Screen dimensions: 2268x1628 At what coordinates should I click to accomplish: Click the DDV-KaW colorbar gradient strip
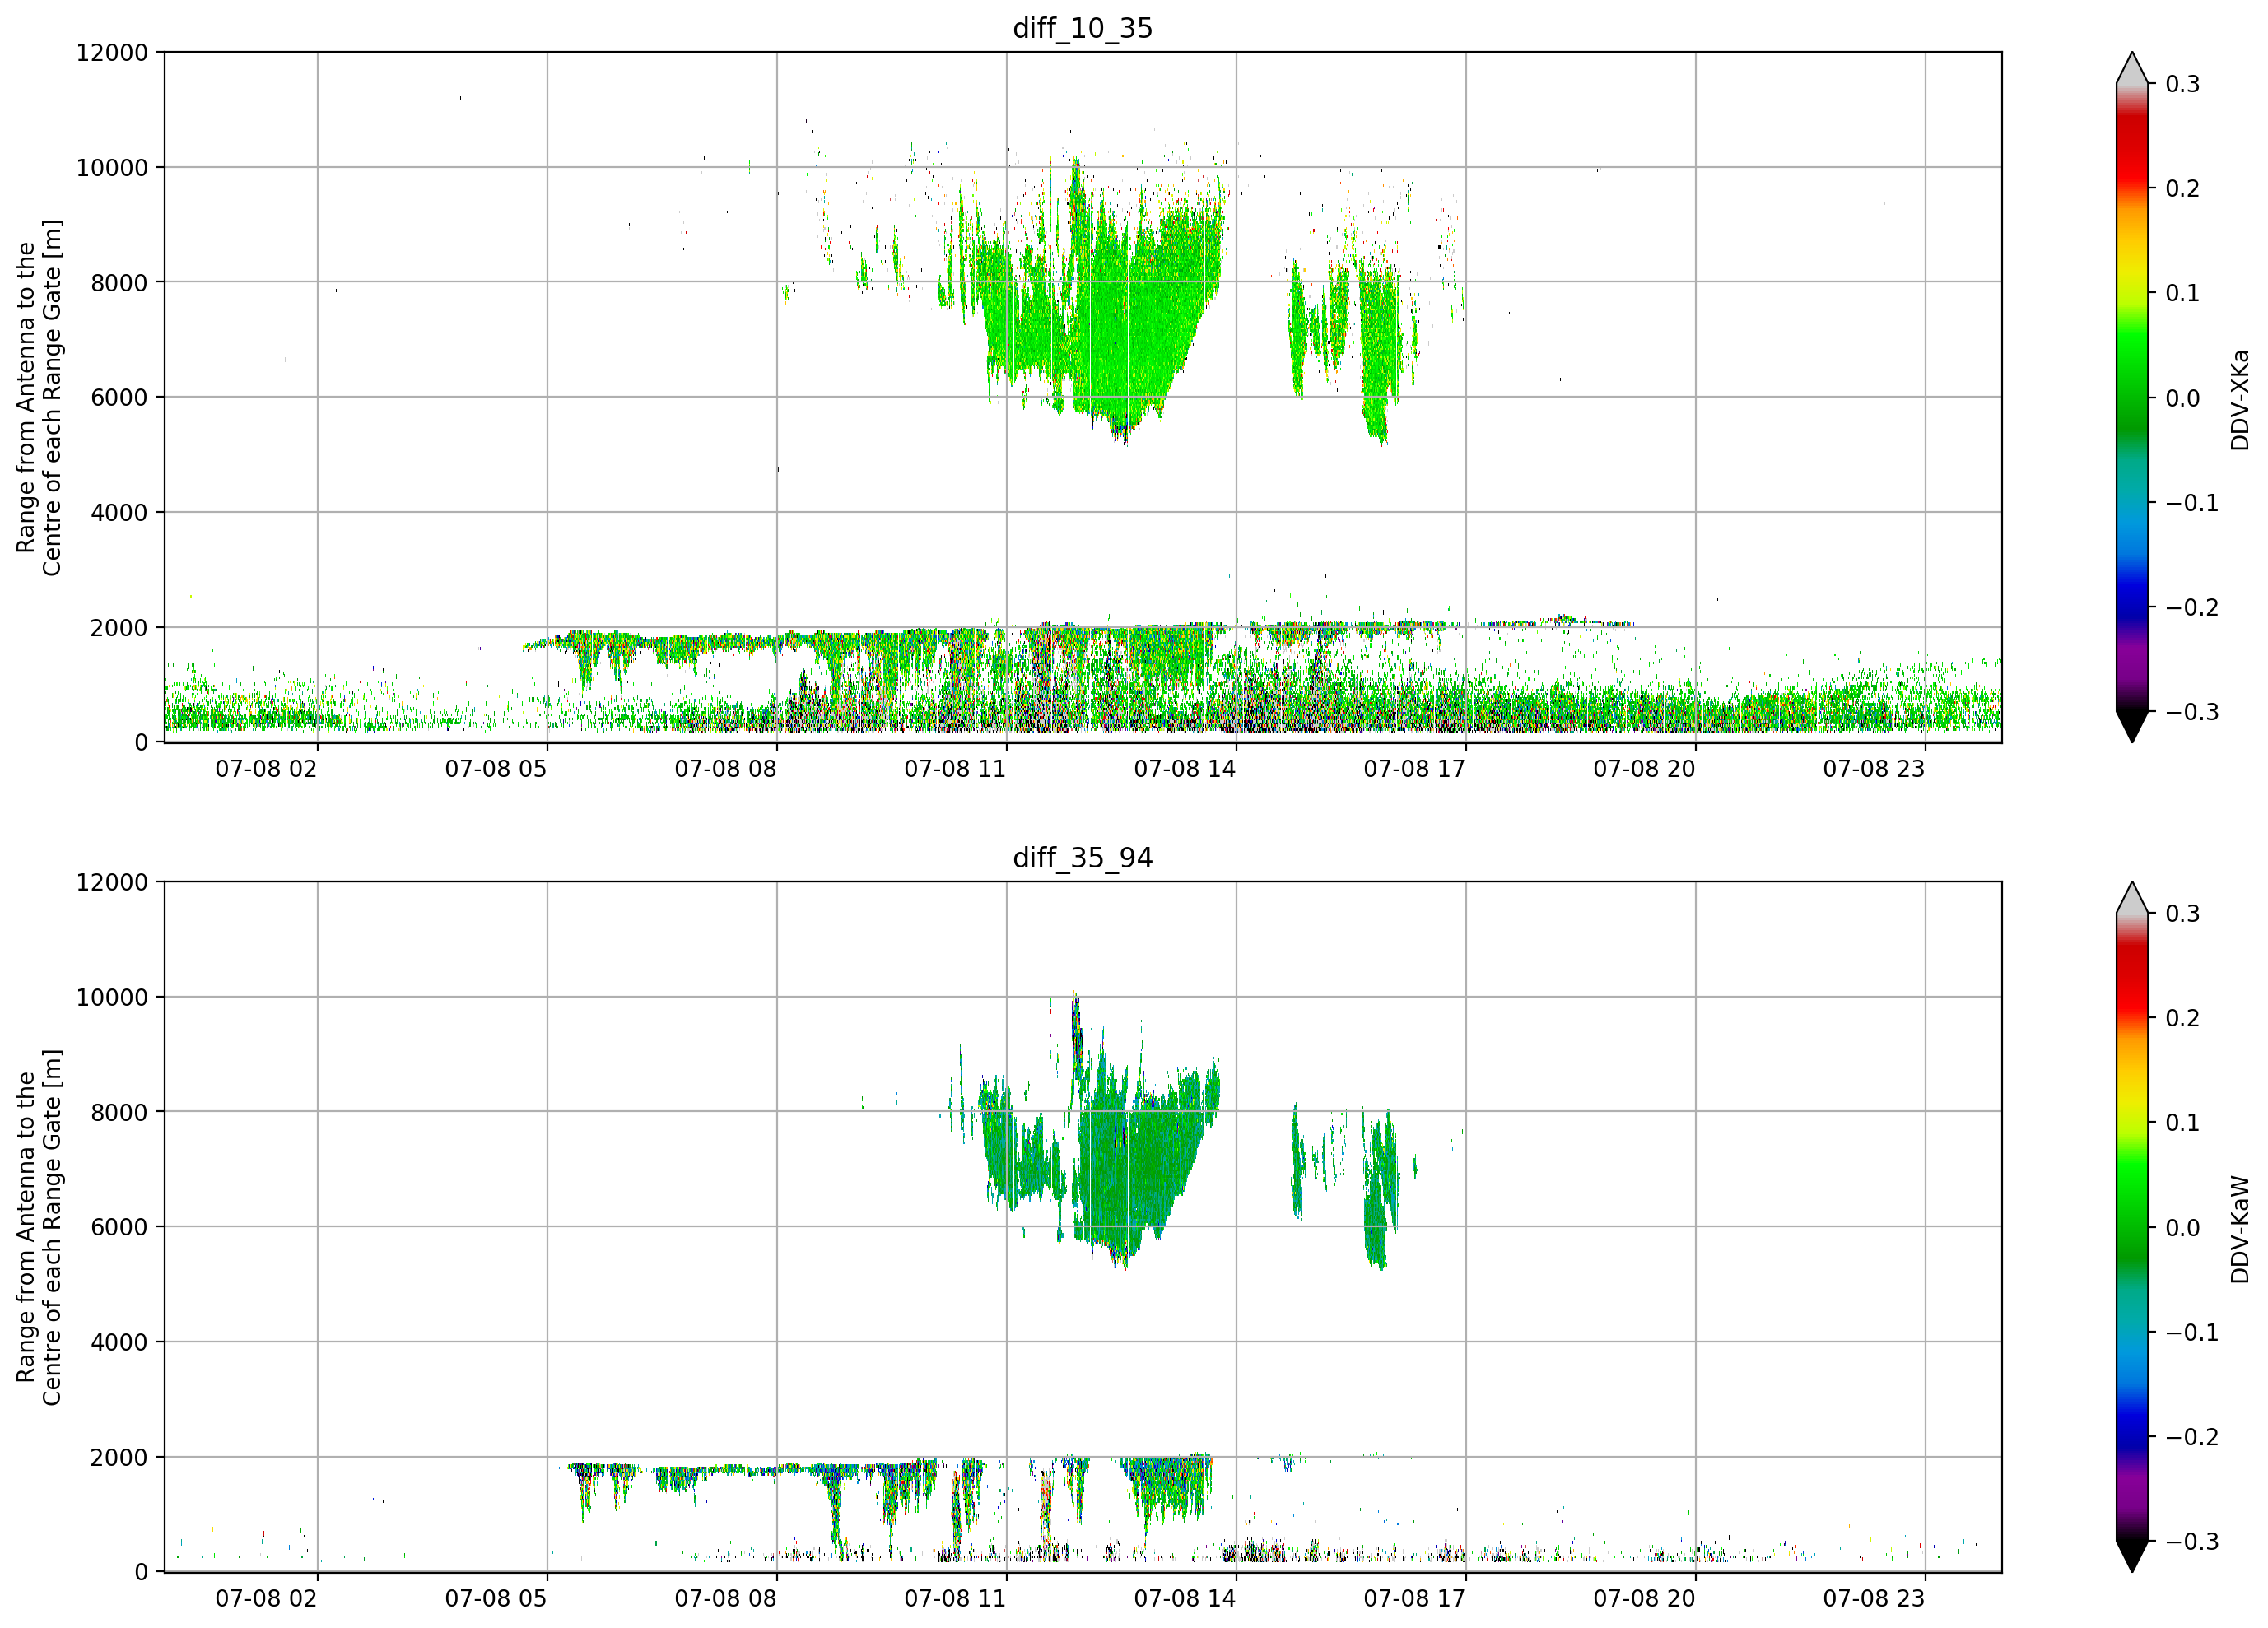(x=2131, y=1227)
